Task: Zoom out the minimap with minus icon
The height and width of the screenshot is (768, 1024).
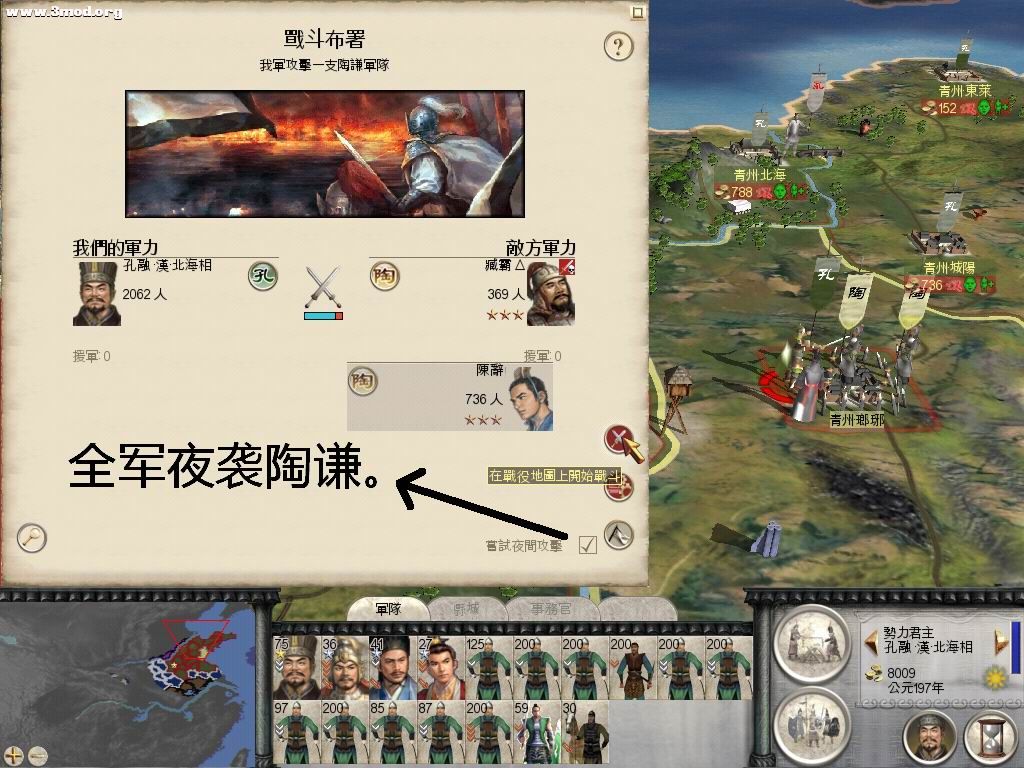Action: pyautogui.click(x=37, y=756)
